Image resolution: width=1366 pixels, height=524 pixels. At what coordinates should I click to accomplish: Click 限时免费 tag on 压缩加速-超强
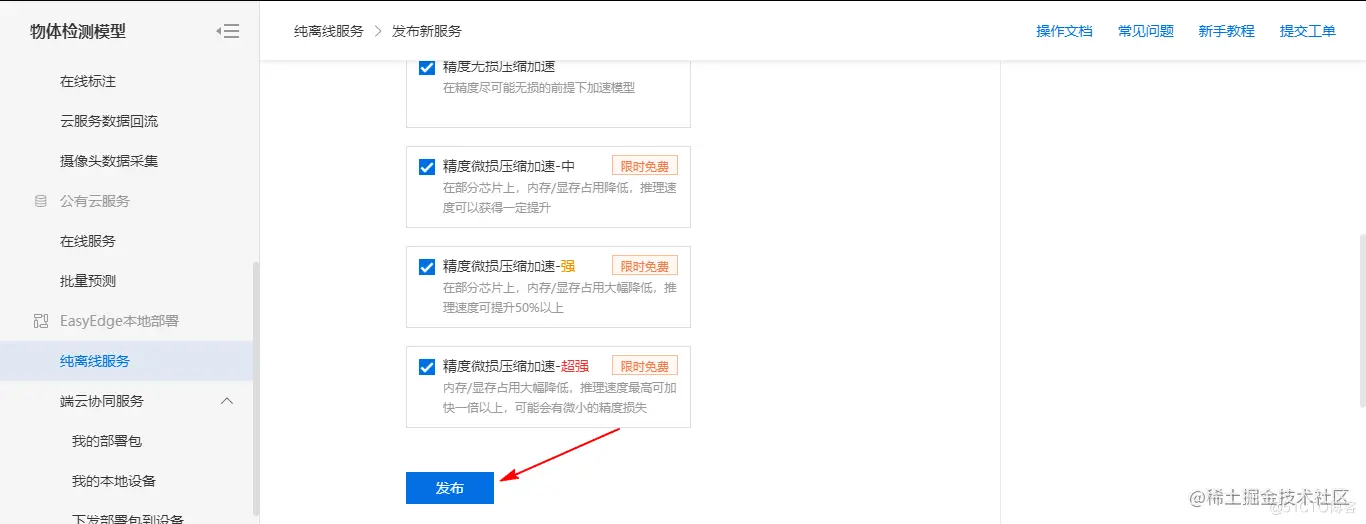[645, 366]
